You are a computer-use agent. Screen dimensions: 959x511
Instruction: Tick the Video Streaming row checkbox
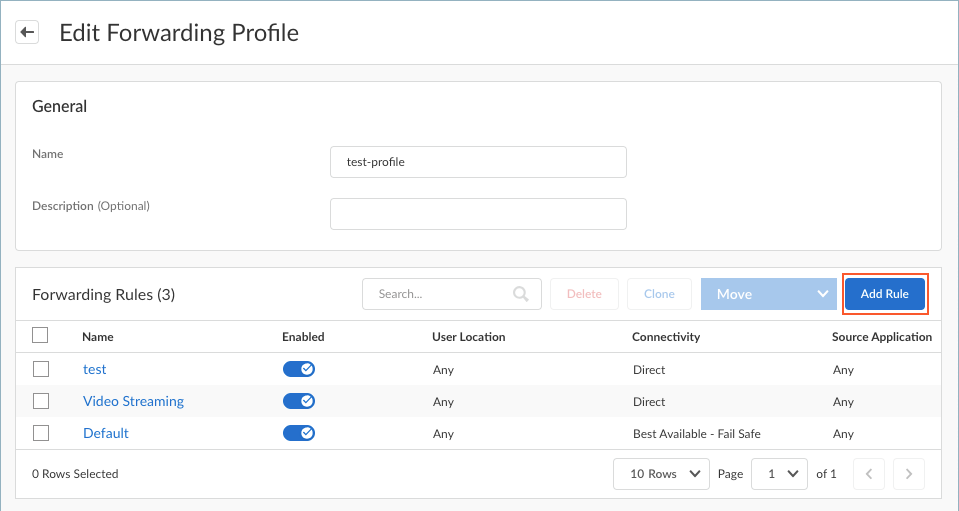pyautogui.click(x=41, y=401)
